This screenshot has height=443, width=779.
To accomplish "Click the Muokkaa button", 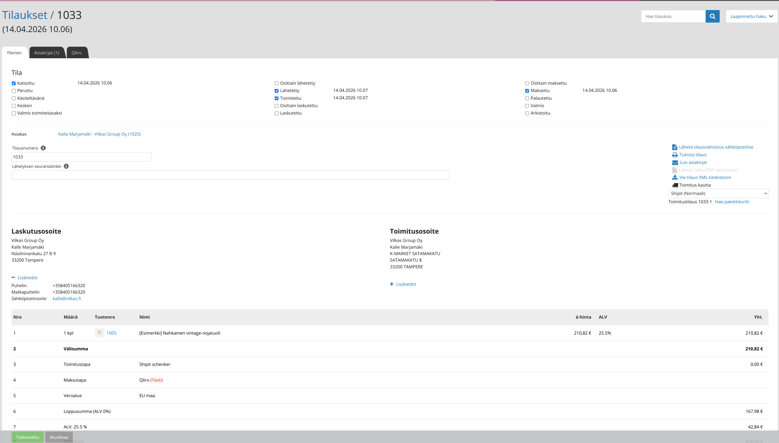I will point(59,437).
